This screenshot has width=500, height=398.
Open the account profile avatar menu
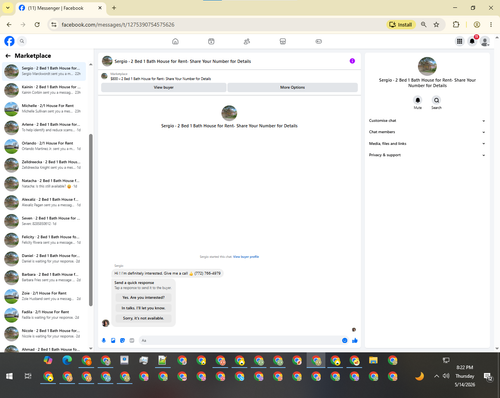(x=485, y=41)
